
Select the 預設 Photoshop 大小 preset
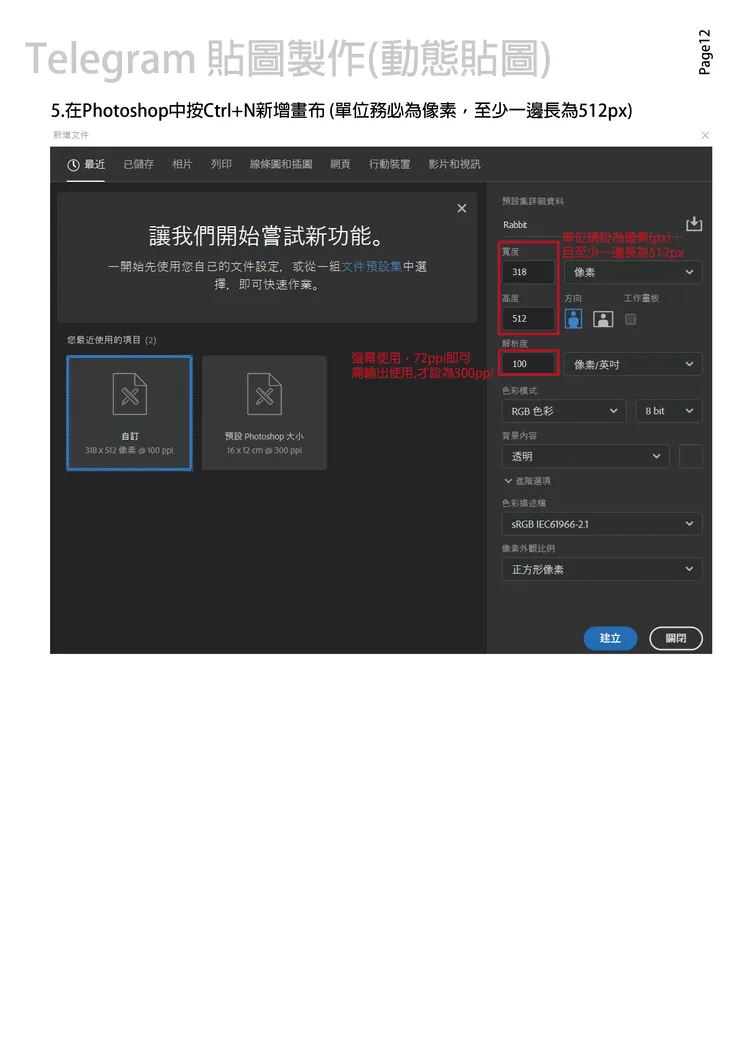264,413
